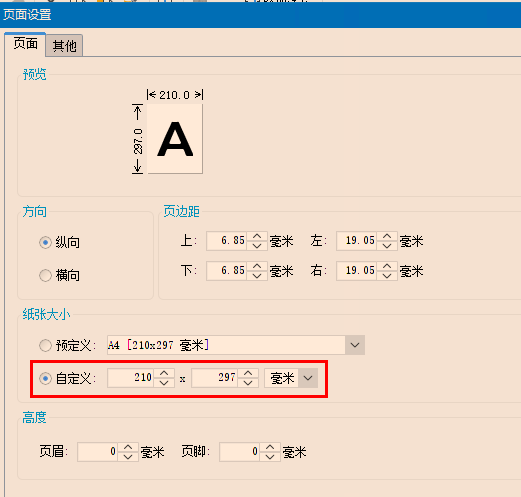
Task: Decrease the custom height 297 value
Action: coord(248,383)
